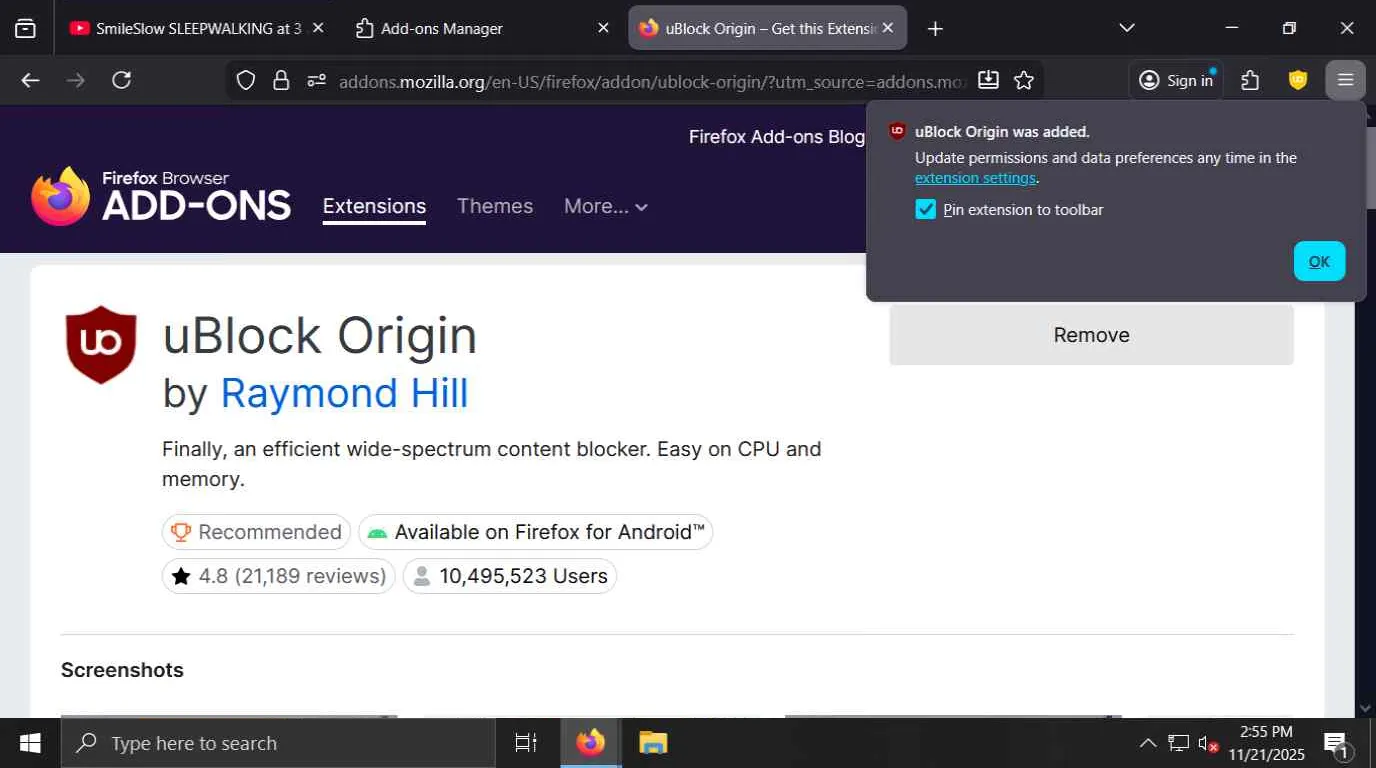
Task: Open the network icon in system tray
Action: 1178,743
